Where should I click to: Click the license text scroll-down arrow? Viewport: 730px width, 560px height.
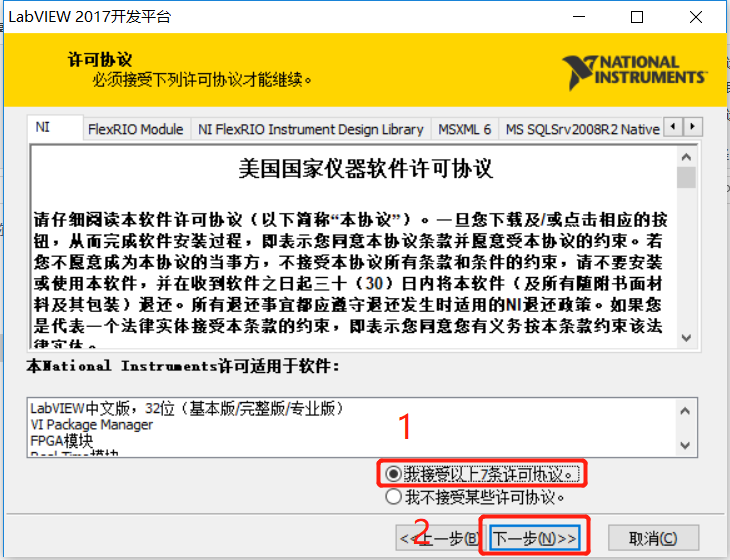[686, 338]
